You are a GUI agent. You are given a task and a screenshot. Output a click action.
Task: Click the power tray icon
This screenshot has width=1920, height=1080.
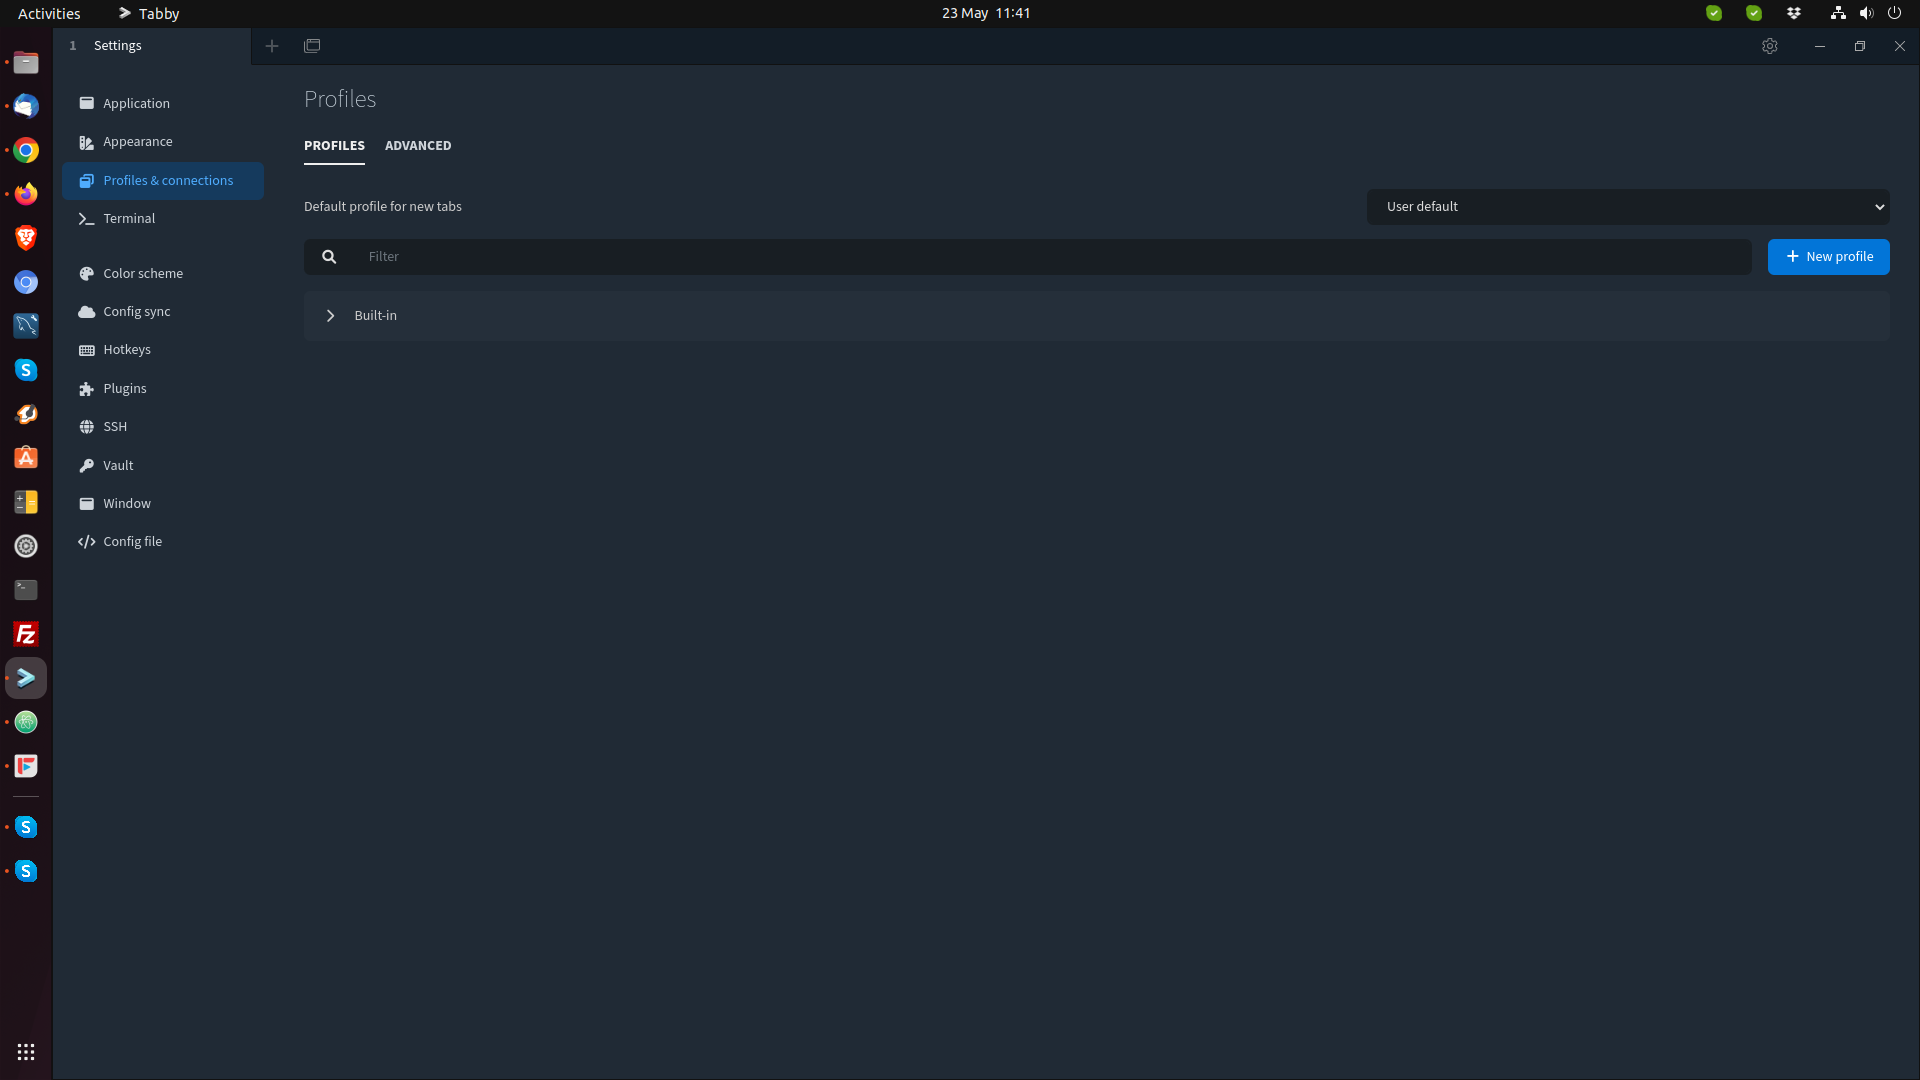(1894, 13)
